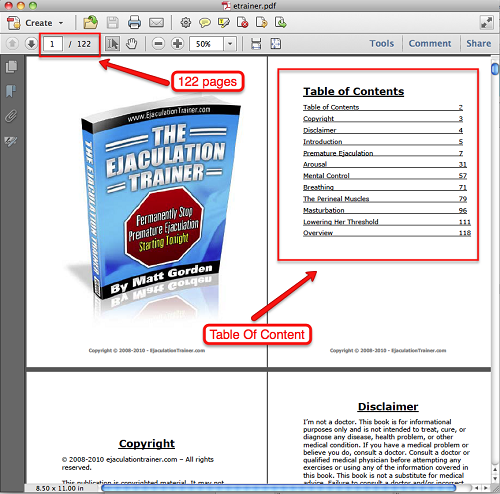Click the scroll-down arrow of vertical scrollbar
Image resolution: width=500 pixels, height=494 pixels.
click(x=495, y=479)
